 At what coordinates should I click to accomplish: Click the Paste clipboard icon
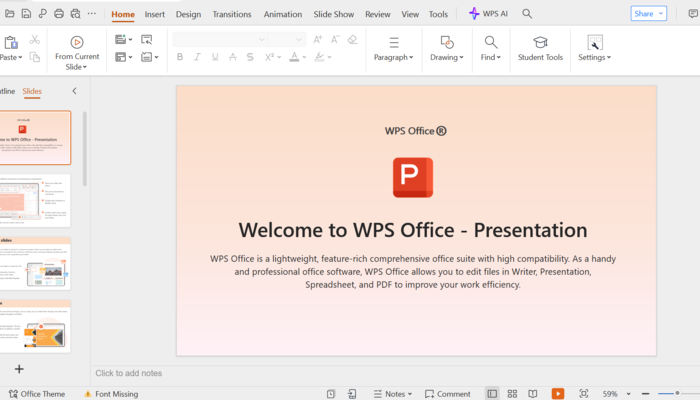click(11, 42)
